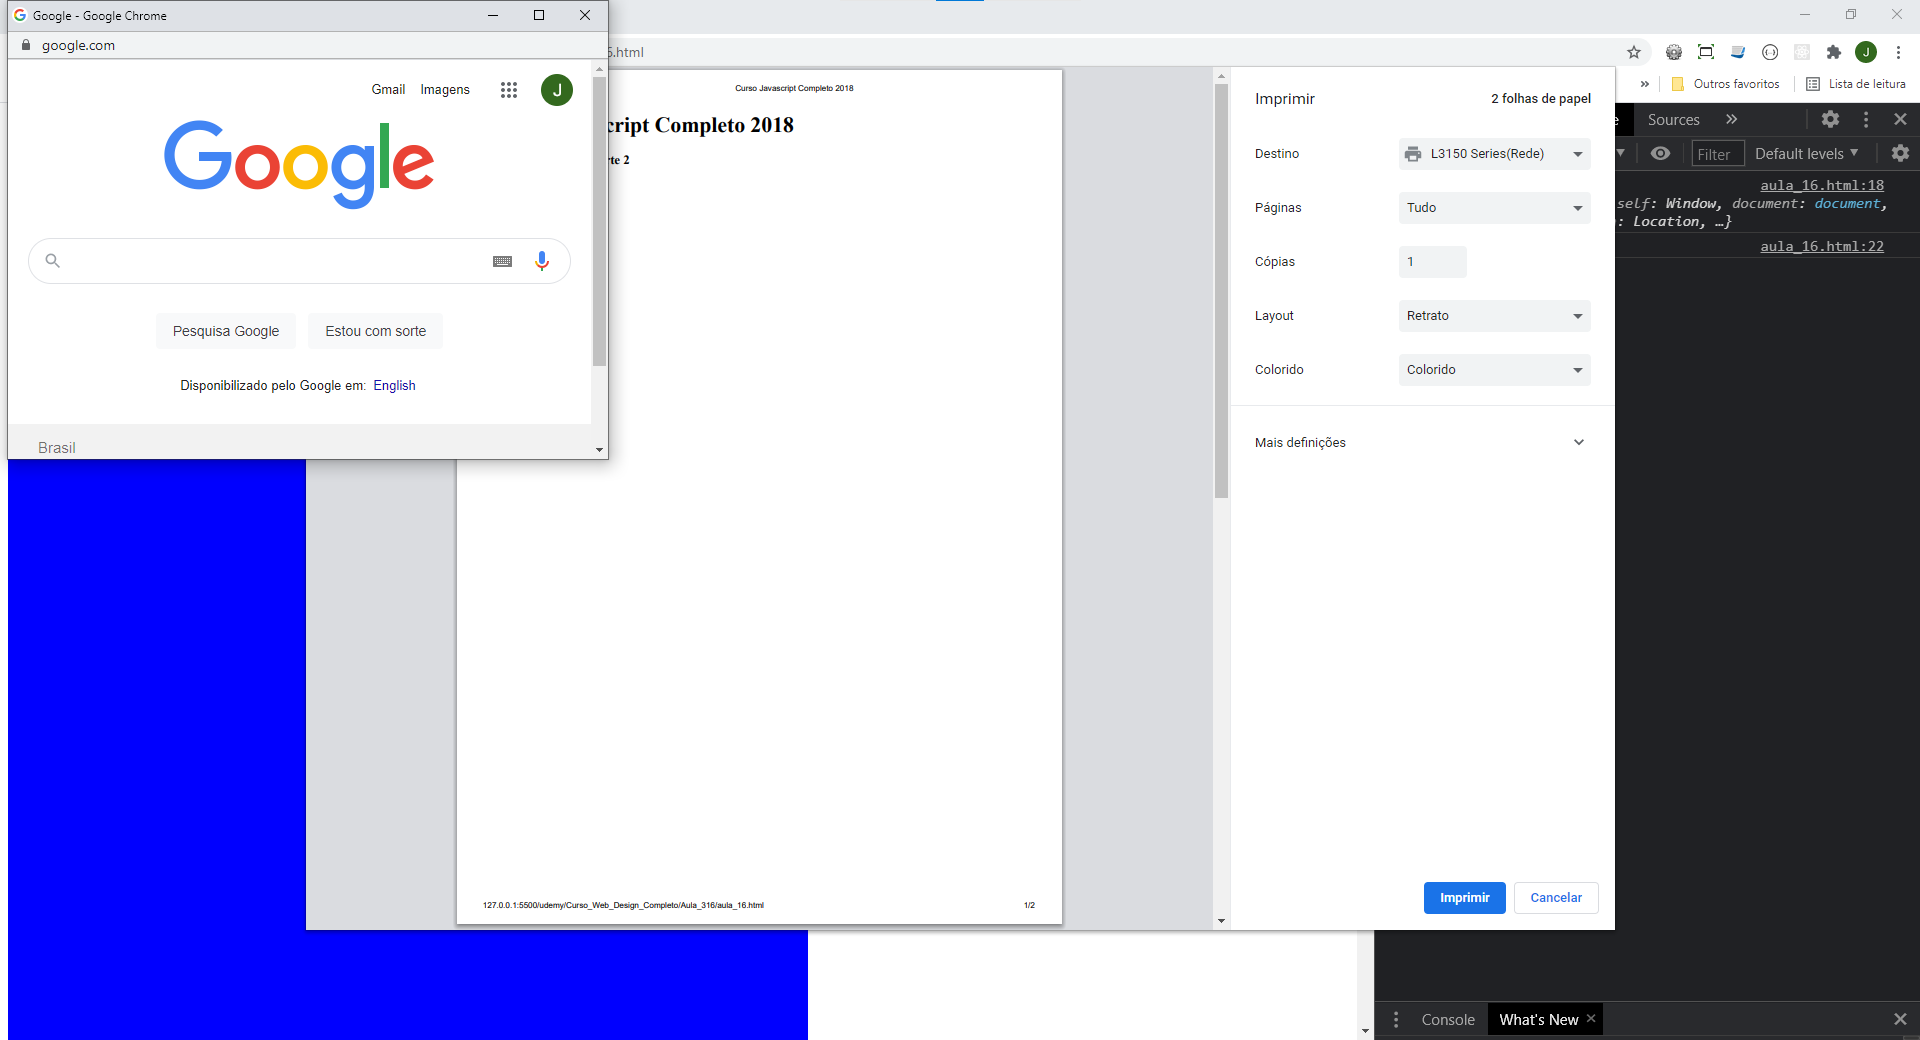
Task: Maximize the Google popup window
Action: click(x=539, y=15)
